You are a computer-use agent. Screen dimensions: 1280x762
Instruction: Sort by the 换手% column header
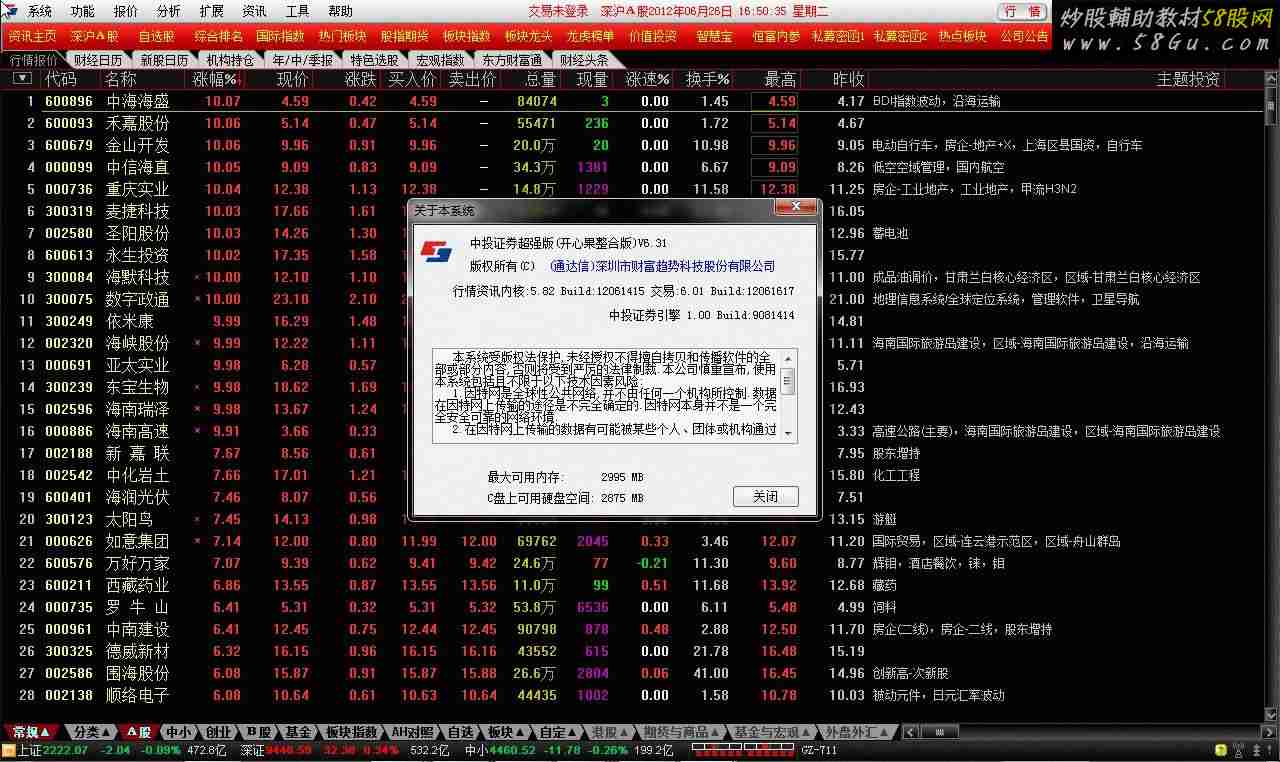pyautogui.click(x=707, y=80)
